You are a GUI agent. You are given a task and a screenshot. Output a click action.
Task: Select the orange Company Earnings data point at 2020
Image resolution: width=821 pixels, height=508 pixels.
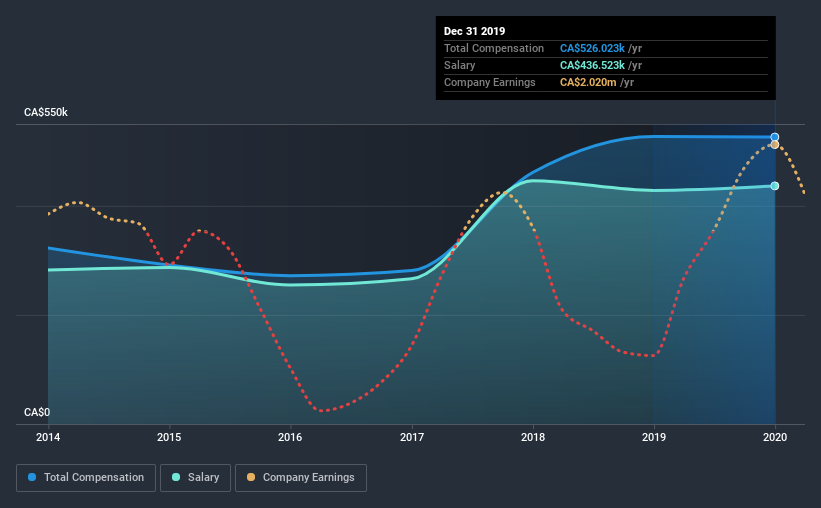point(775,145)
